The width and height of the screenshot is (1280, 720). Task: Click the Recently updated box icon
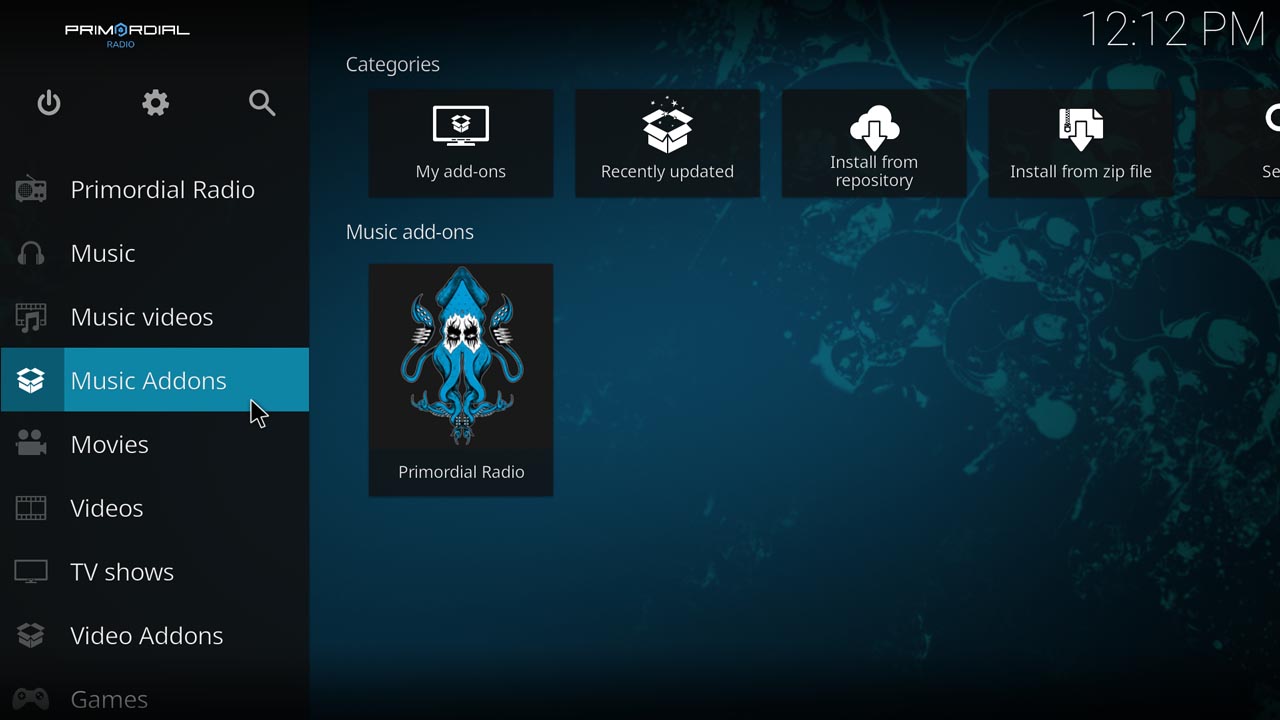[x=667, y=124]
